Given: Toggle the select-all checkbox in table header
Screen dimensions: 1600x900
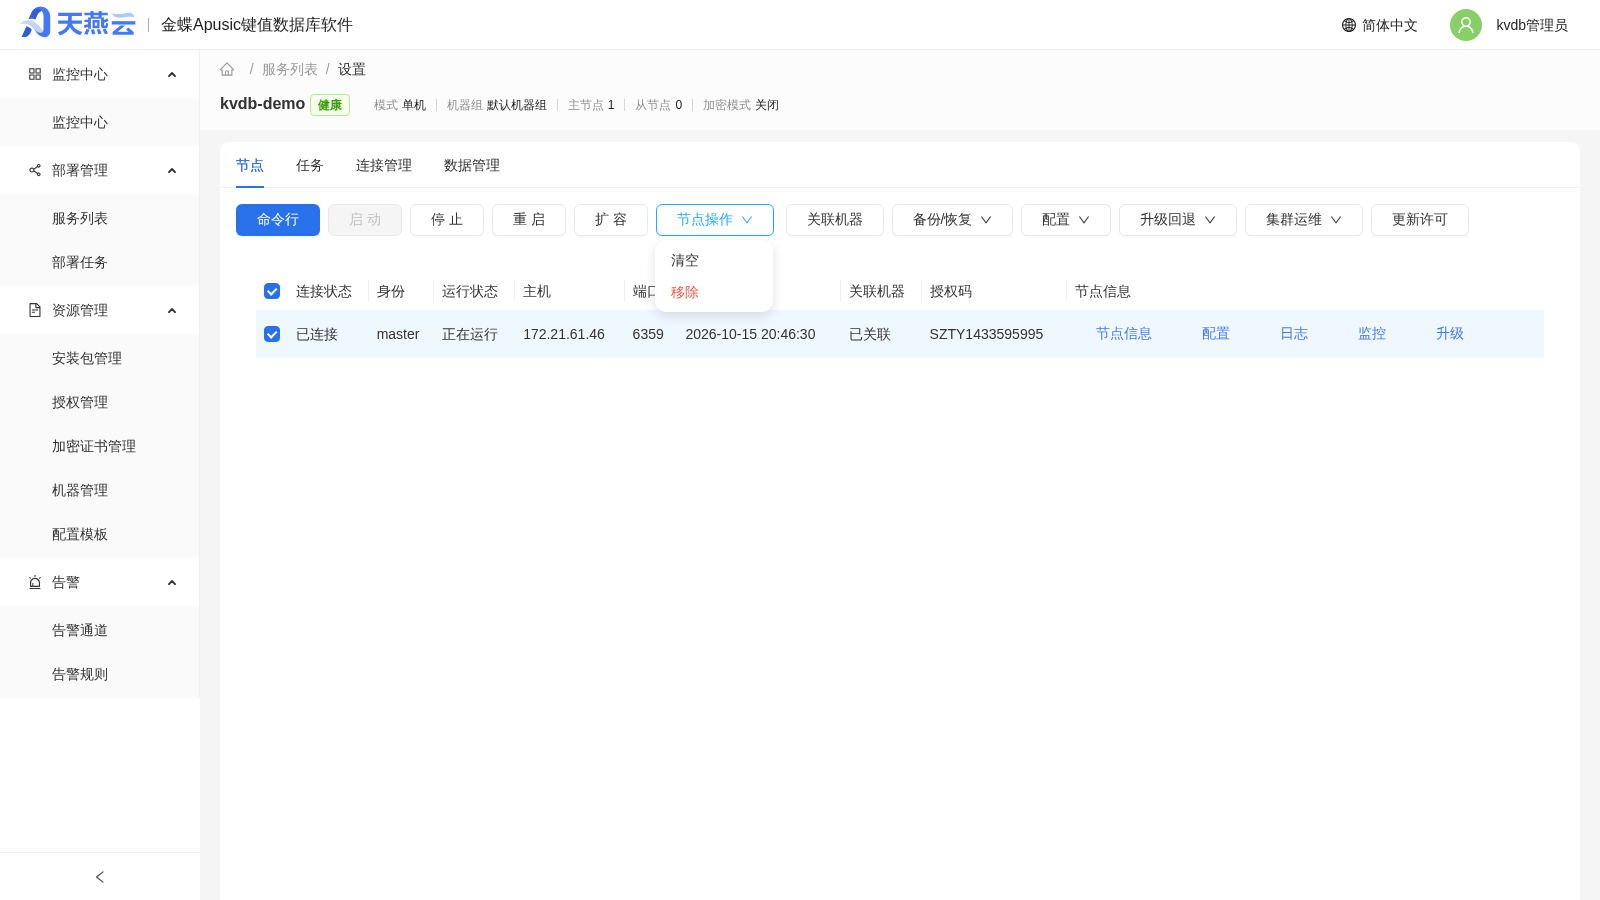Looking at the screenshot, I should tap(272, 291).
